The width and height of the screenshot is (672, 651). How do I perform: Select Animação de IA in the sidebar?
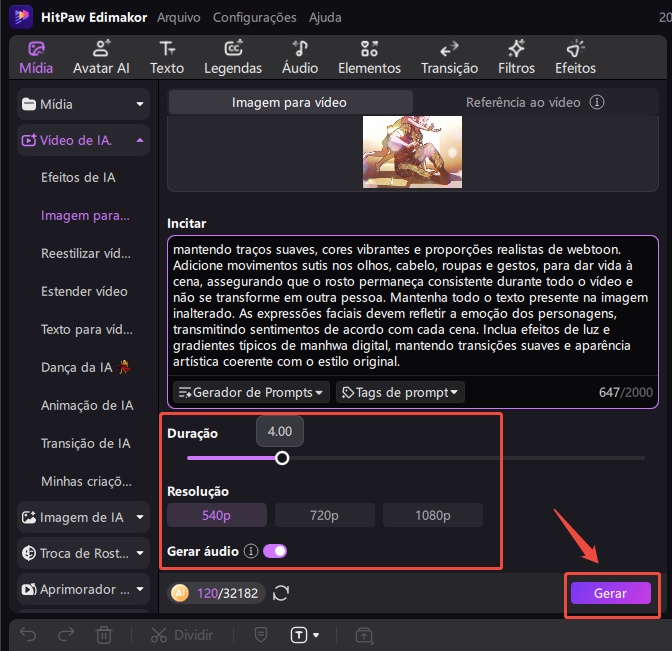tap(87, 405)
